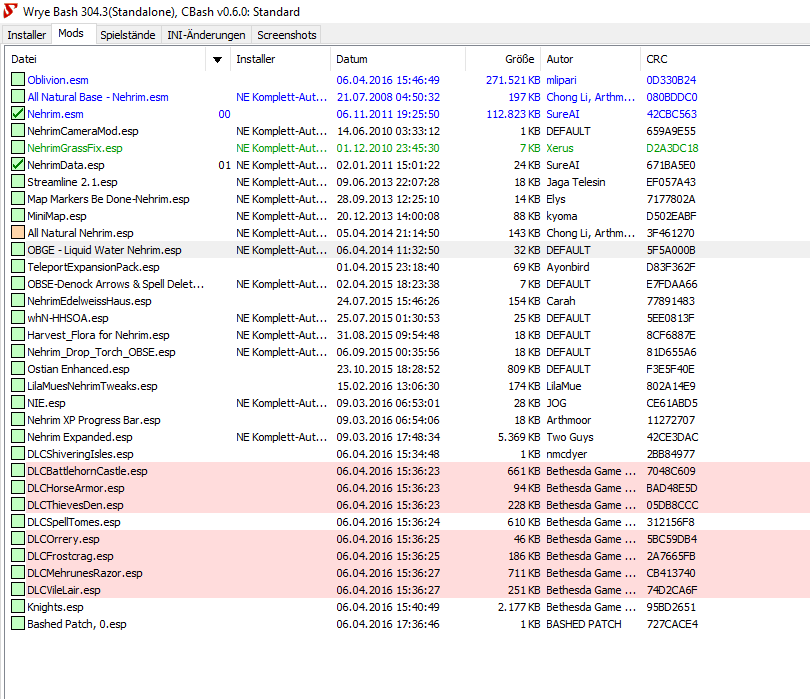This screenshot has width=810, height=699.
Task: Uncheck the NehrimData.esp checkbox
Action: [17, 165]
